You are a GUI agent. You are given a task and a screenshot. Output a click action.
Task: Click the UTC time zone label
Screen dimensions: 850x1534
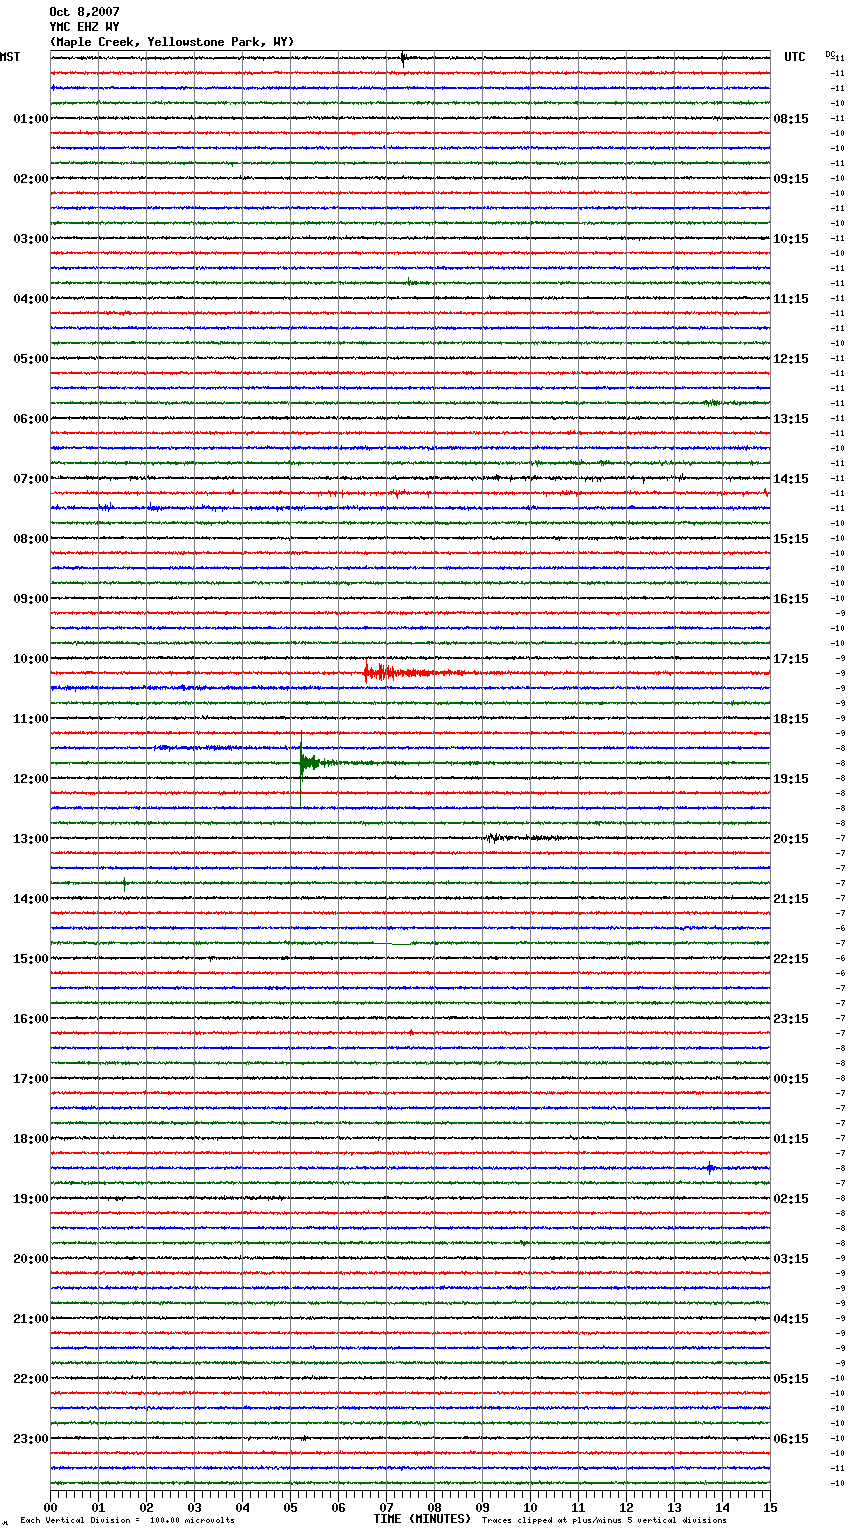[x=795, y=57]
